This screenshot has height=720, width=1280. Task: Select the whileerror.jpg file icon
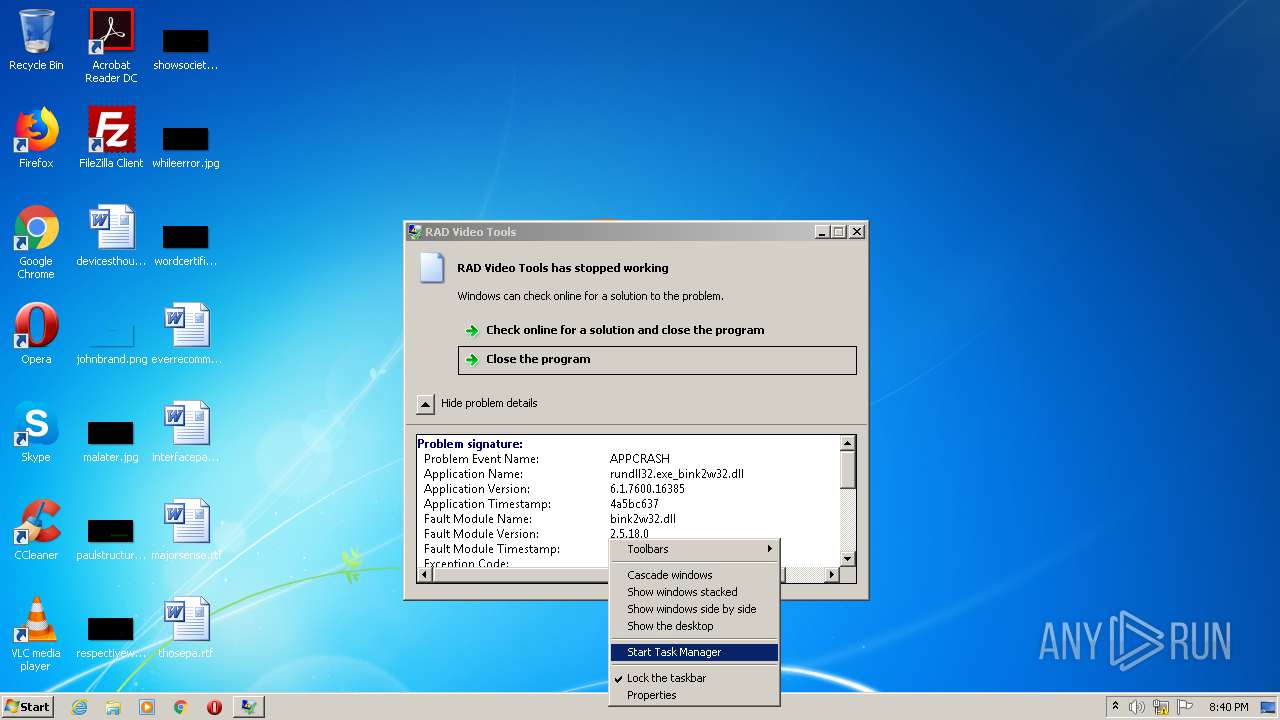(x=186, y=148)
